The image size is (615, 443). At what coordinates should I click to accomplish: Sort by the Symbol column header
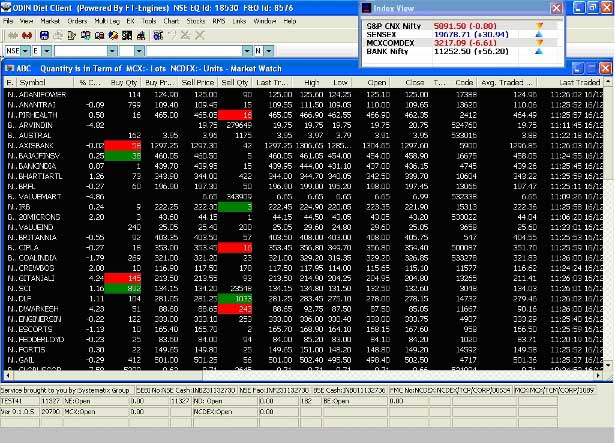point(45,82)
